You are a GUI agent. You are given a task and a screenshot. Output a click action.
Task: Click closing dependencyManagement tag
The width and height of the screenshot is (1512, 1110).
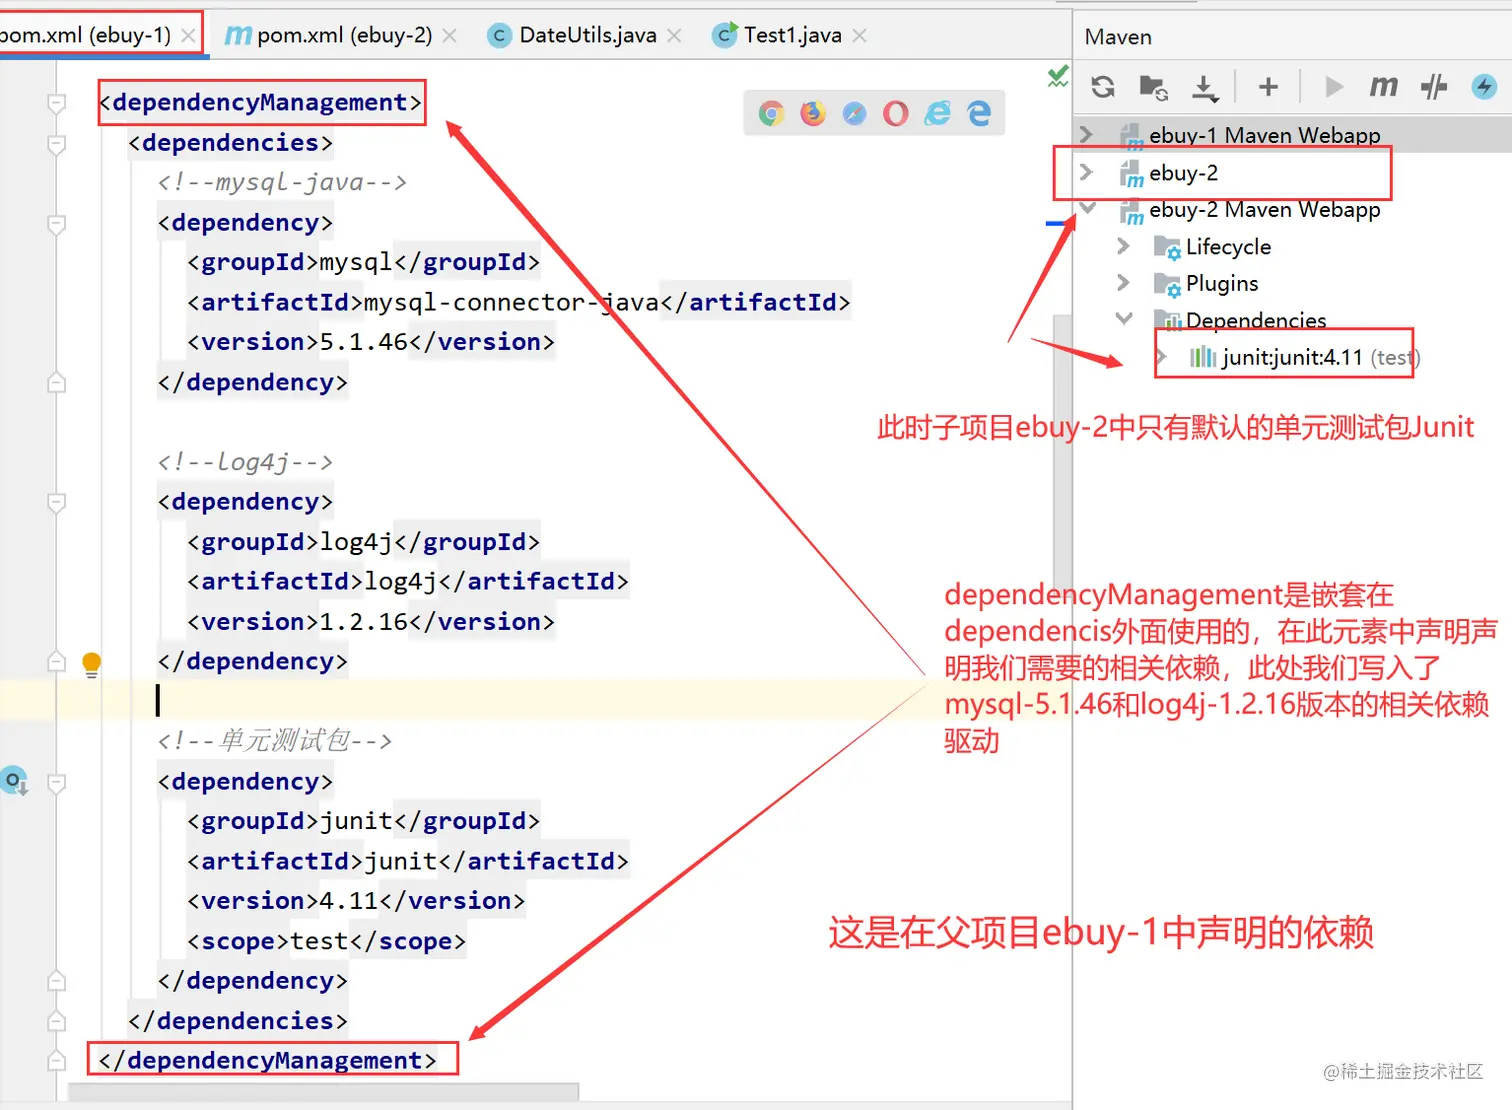(x=268, y=1061)
